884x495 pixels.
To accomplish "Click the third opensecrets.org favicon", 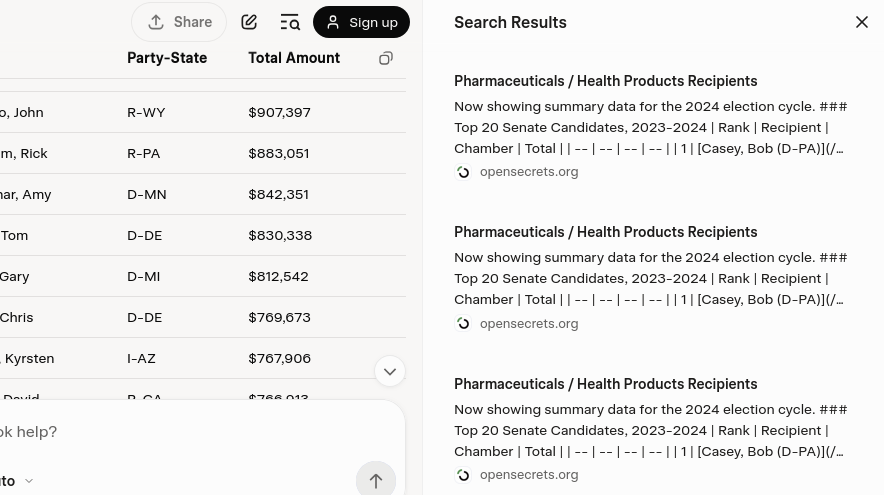I will pos(463,475).
